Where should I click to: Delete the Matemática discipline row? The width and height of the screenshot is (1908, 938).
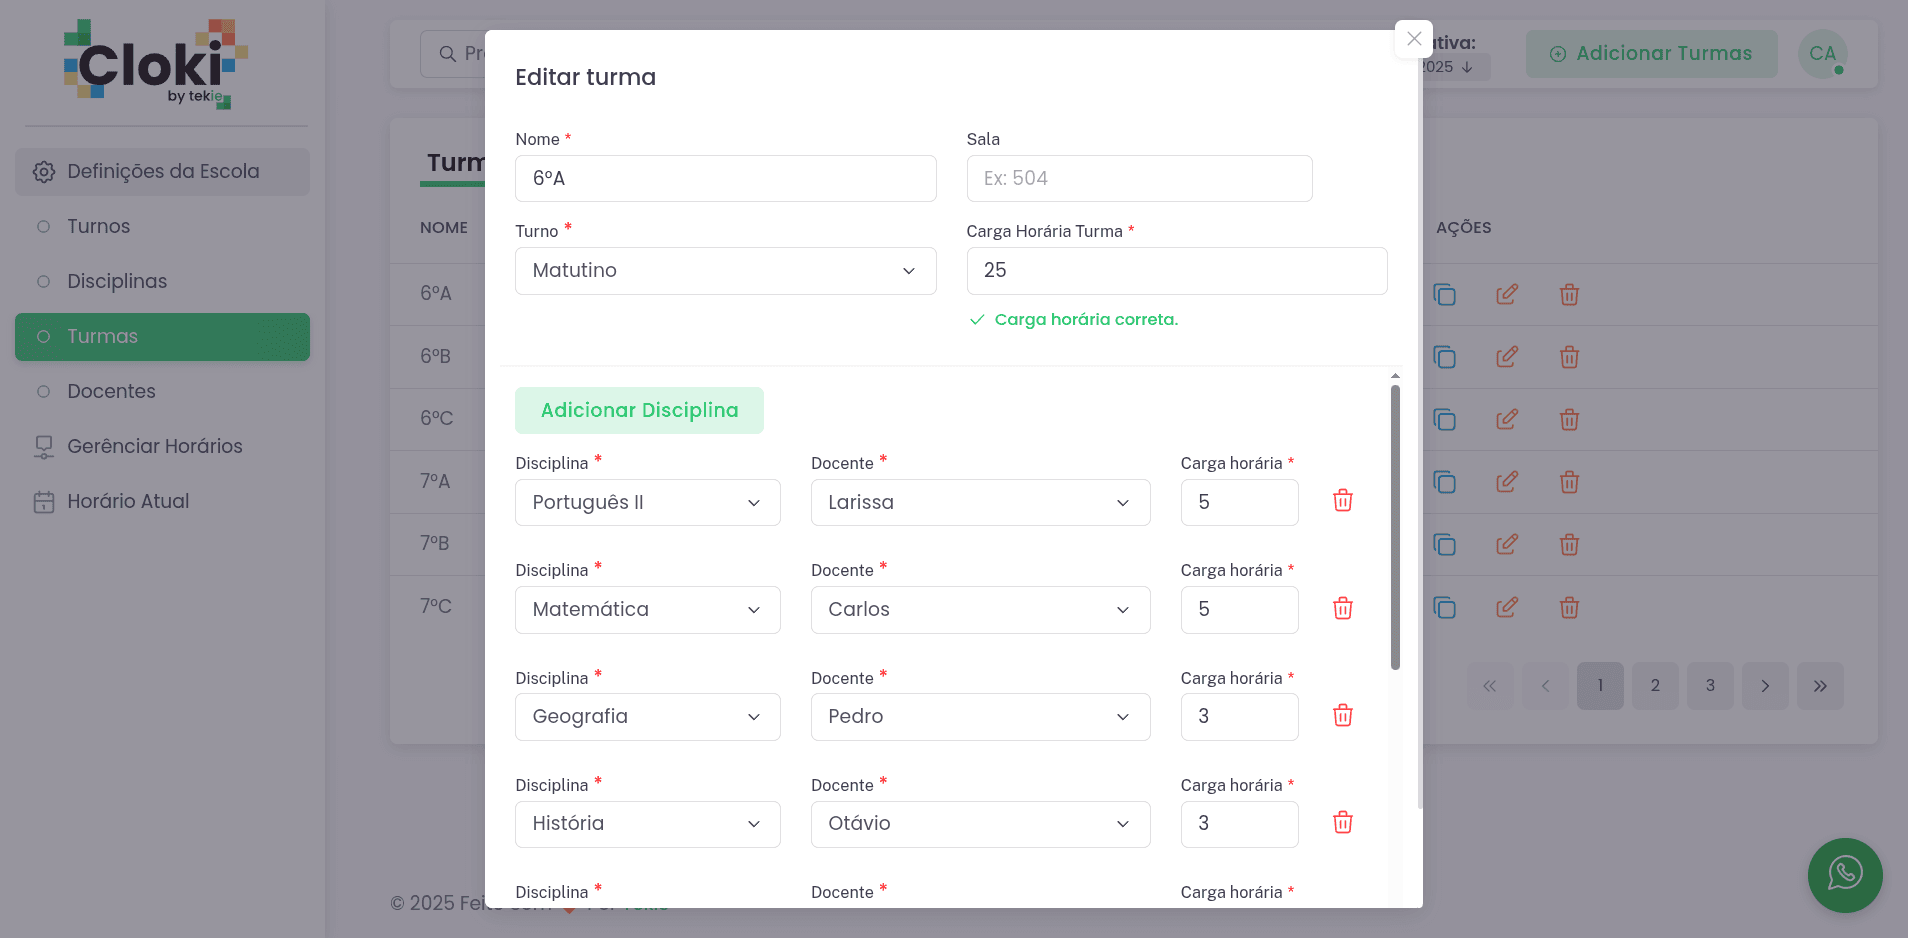1342,608
